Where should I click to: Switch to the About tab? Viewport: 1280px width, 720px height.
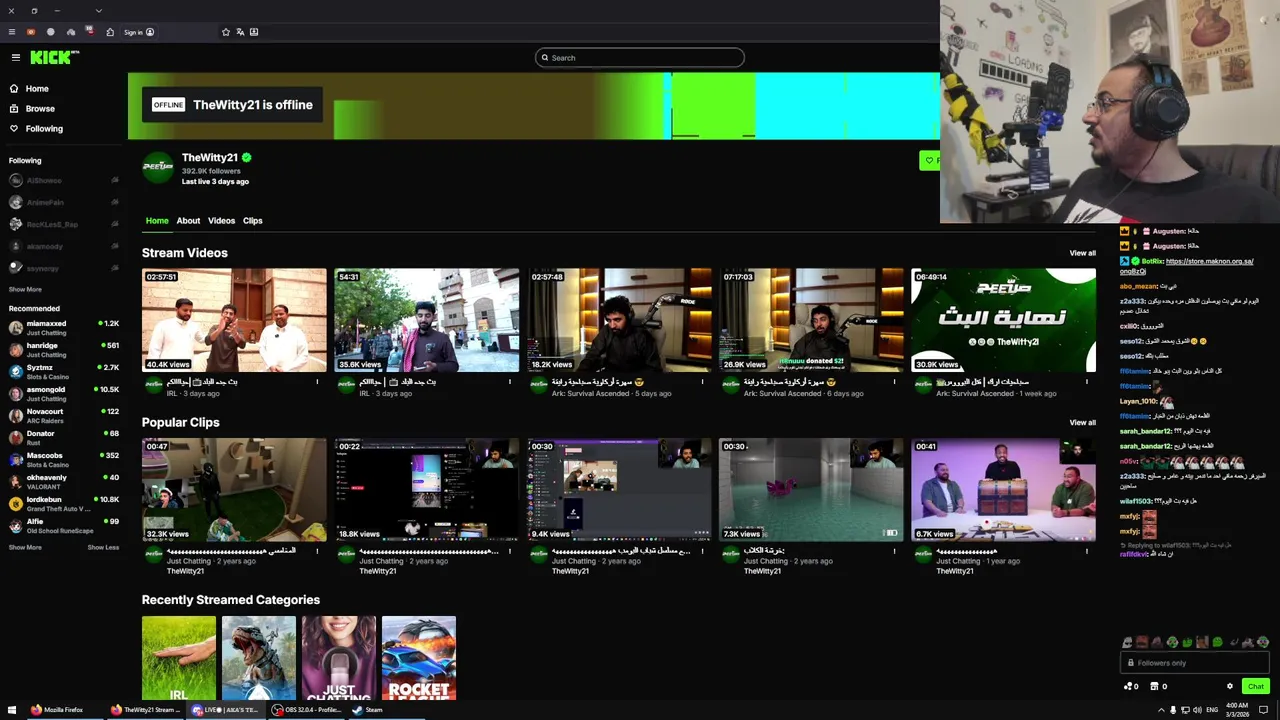188,221
